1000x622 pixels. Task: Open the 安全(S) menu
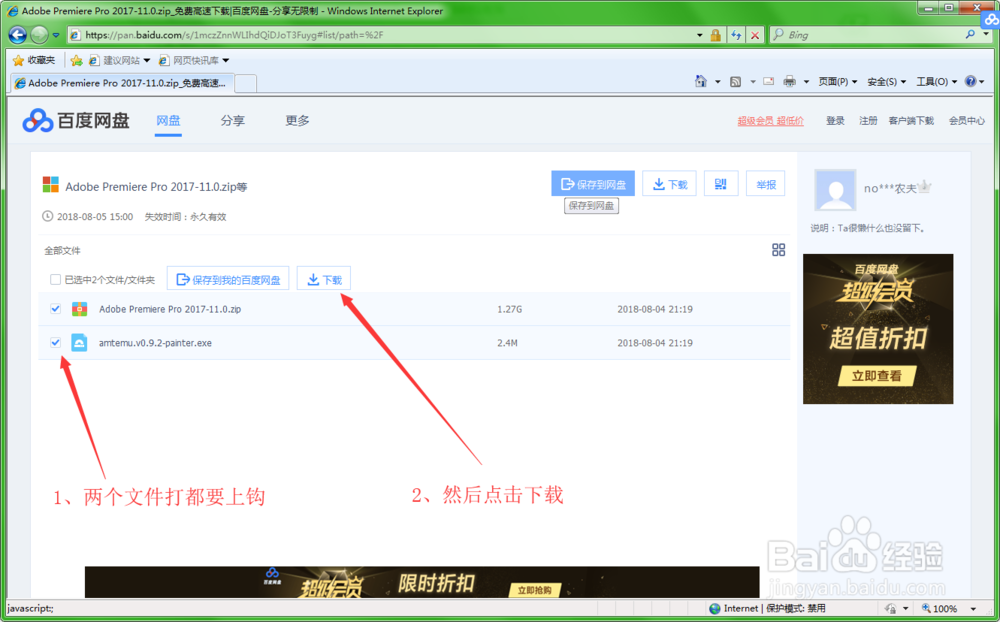(x=886, y=82)
